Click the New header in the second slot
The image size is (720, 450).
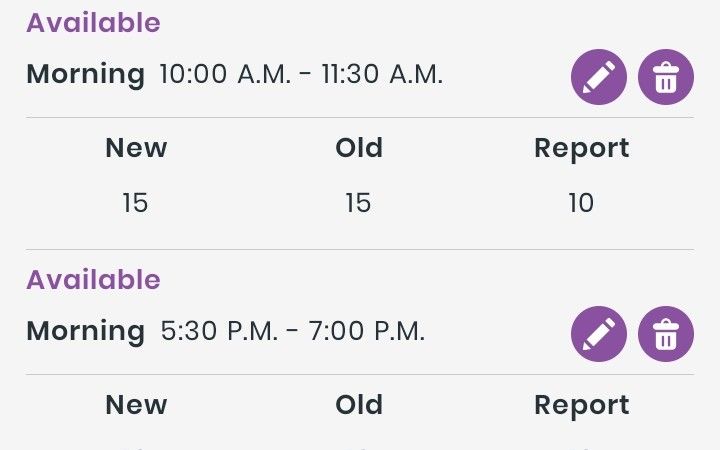tap(136, 405)
